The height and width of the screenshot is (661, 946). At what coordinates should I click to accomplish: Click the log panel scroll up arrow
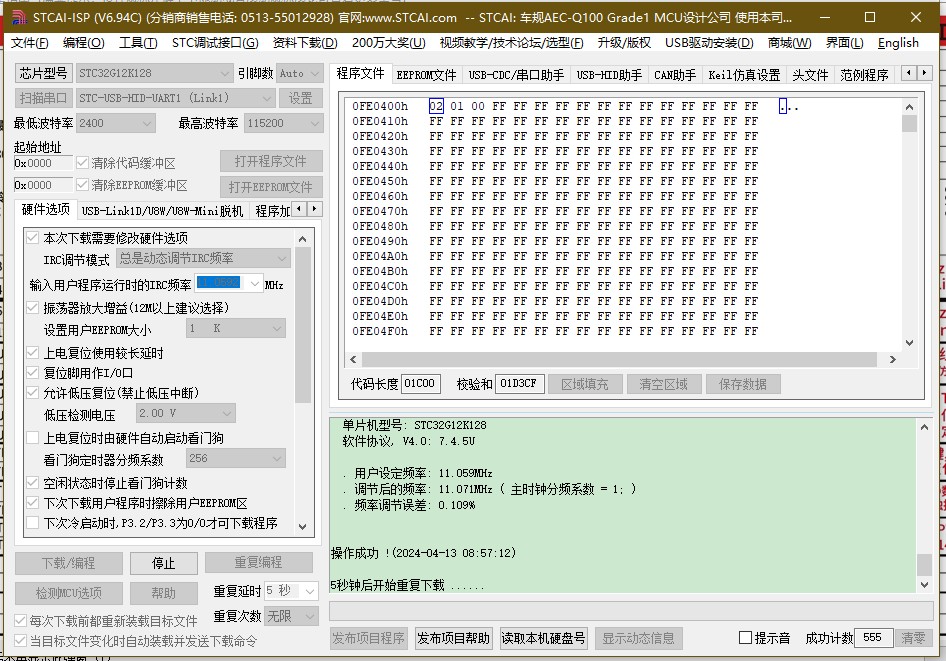pyautogui.click(x=924, y=427)
